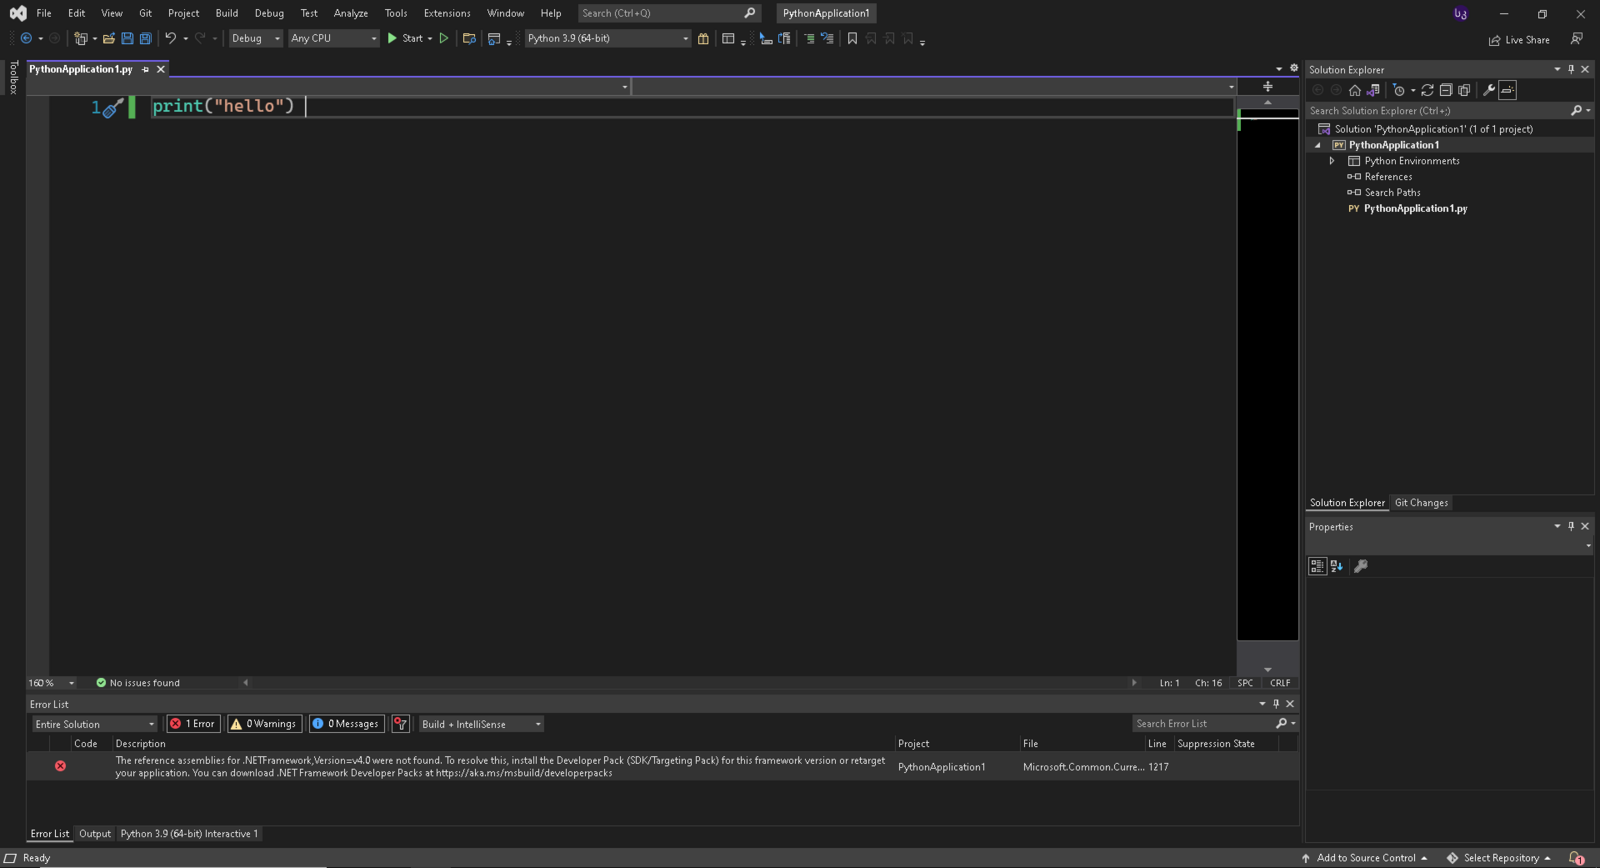Click the notifications bell in status bar
The width and height of the screenshot is (1600, 868).
tap(1577, 858)
